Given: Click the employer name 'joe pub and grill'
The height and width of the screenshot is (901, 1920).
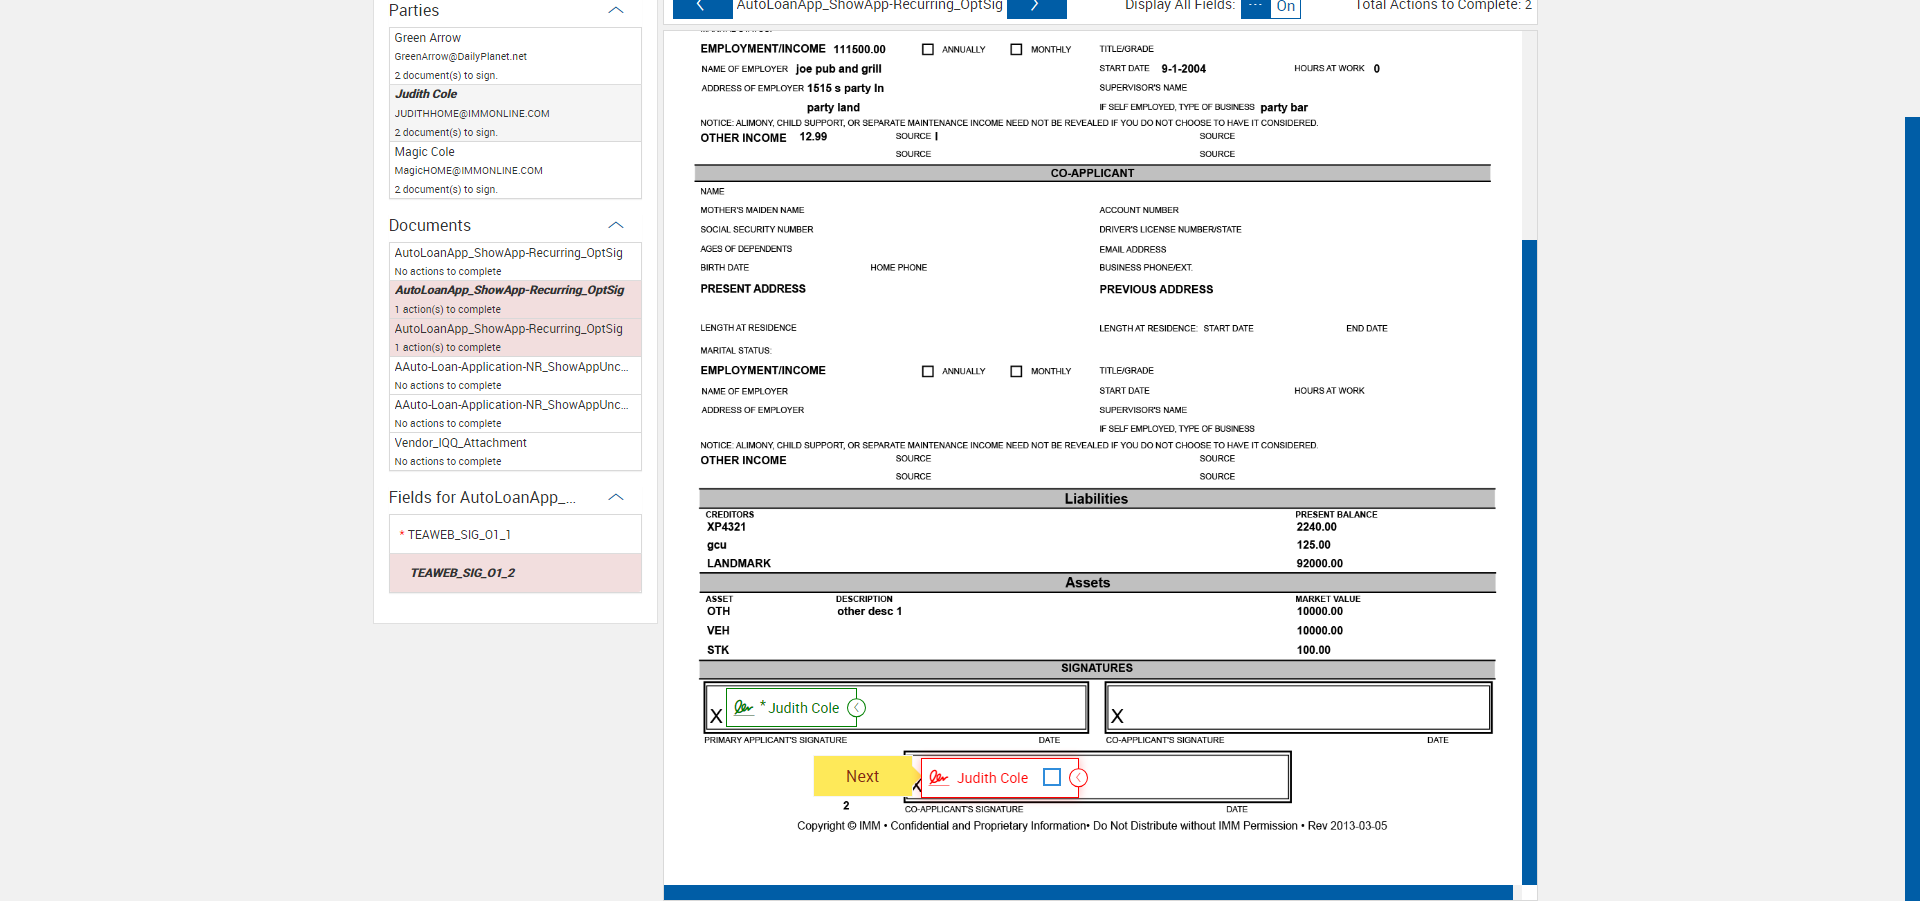Looking at the screenshot, I should [838, 69].
